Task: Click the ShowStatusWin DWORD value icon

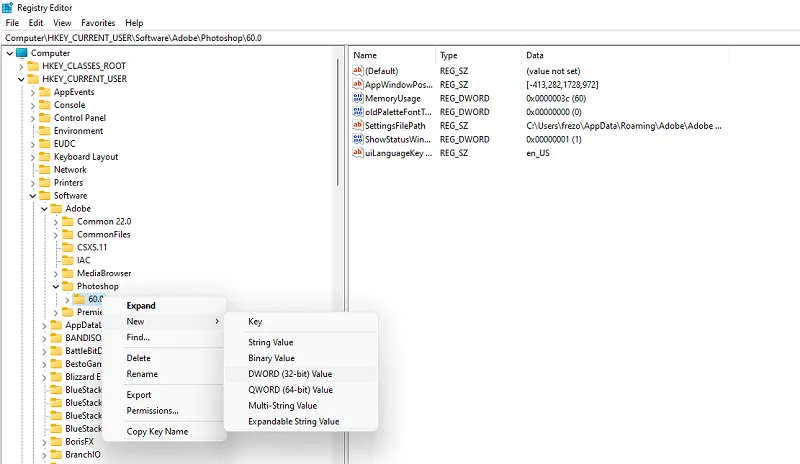Action: pos(358,139)
